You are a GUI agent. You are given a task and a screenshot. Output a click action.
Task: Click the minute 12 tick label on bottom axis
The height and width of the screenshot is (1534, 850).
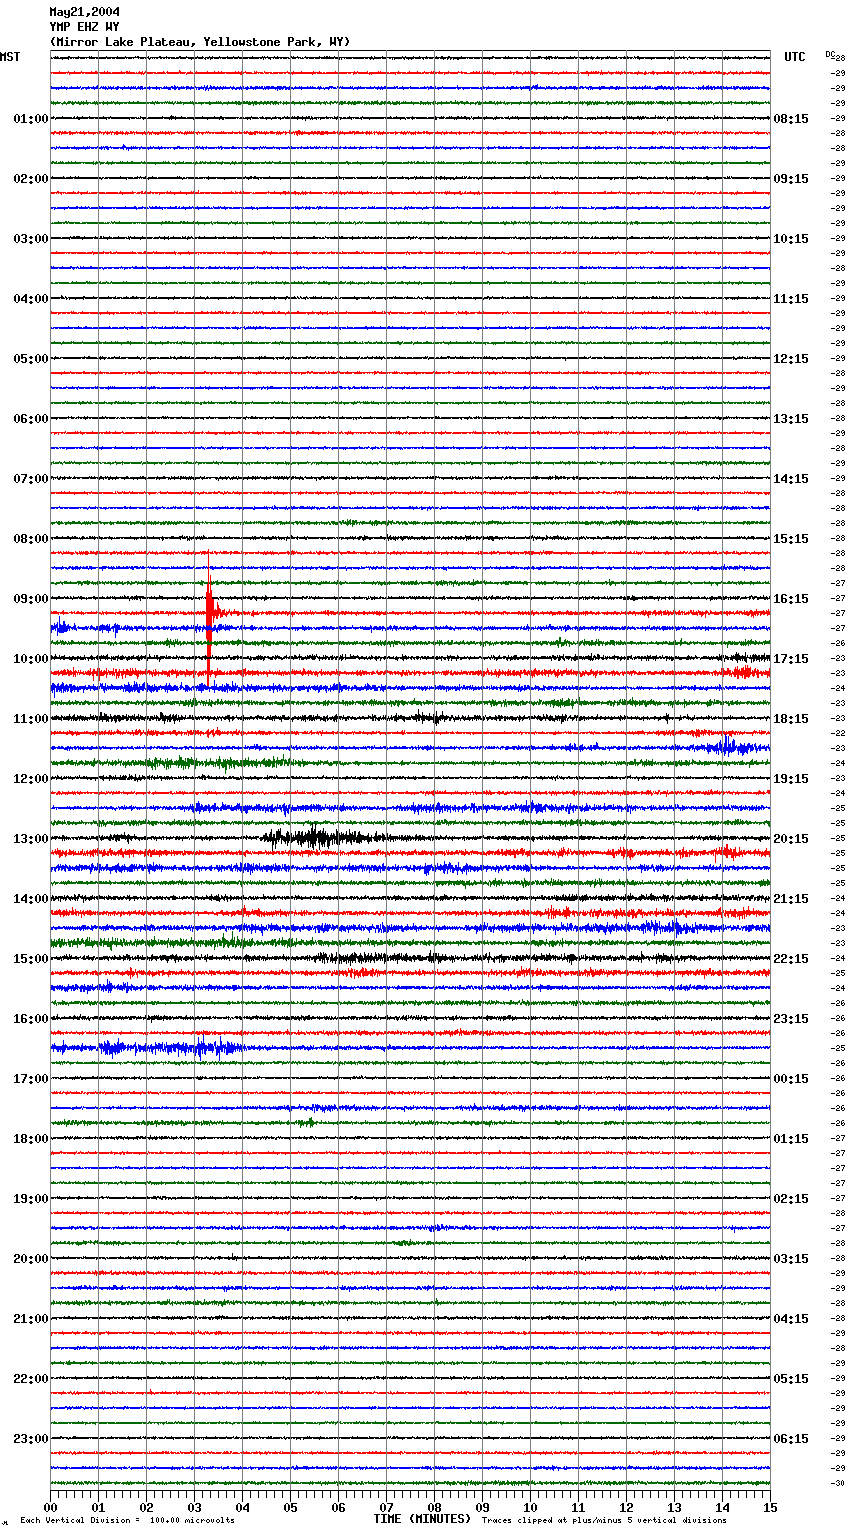[x=626, y=1507]
